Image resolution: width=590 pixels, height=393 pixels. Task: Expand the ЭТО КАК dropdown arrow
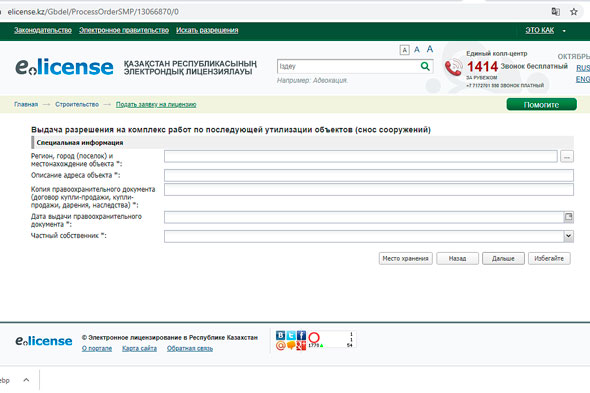tap(564, 31)
